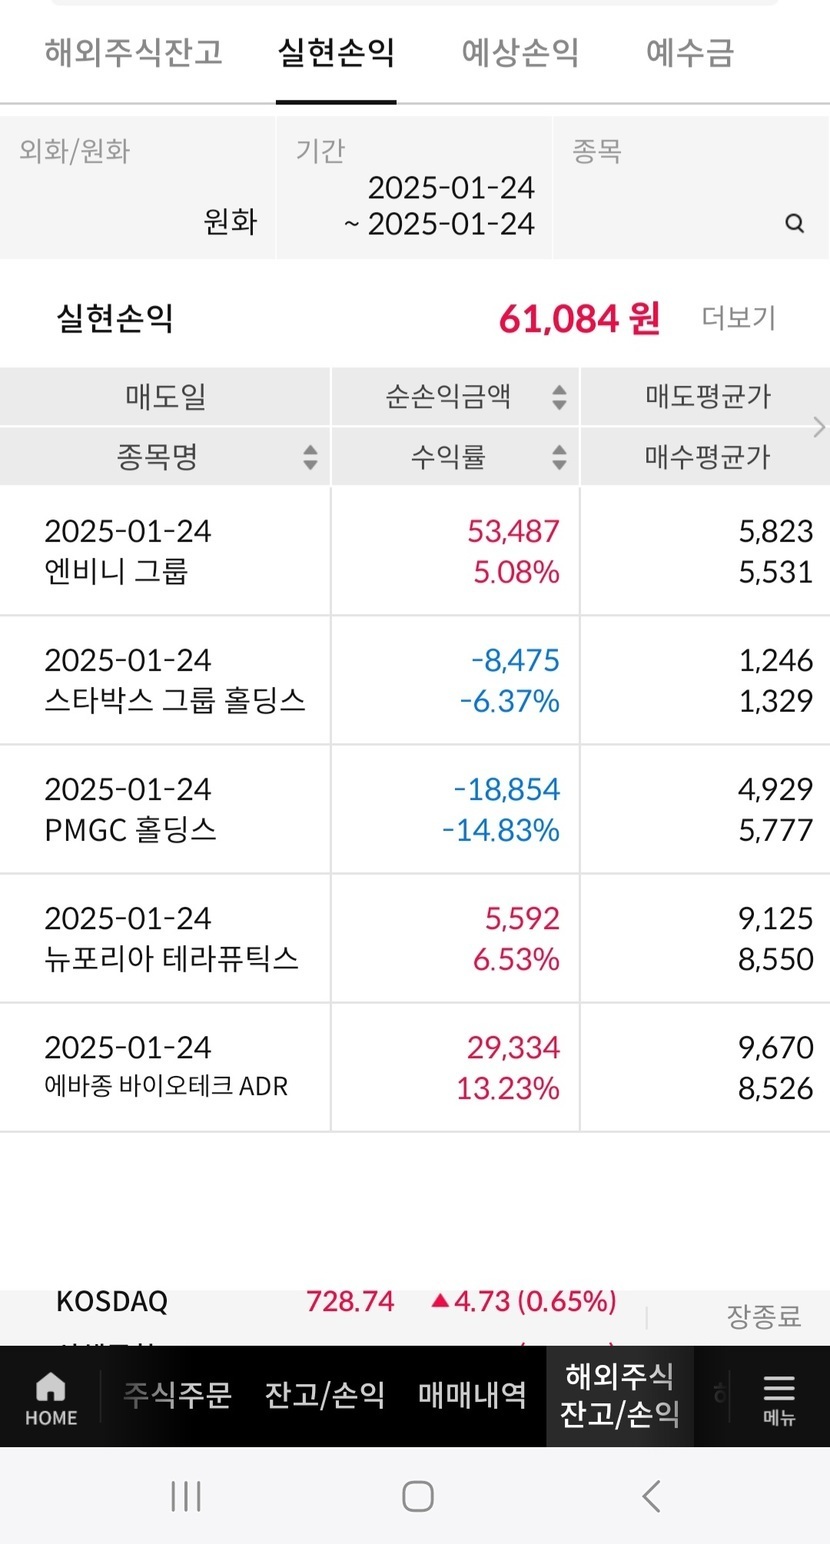The image size is (830, 1544).
Task: Open the 기간 date range picker
Action: coord(414,188)
